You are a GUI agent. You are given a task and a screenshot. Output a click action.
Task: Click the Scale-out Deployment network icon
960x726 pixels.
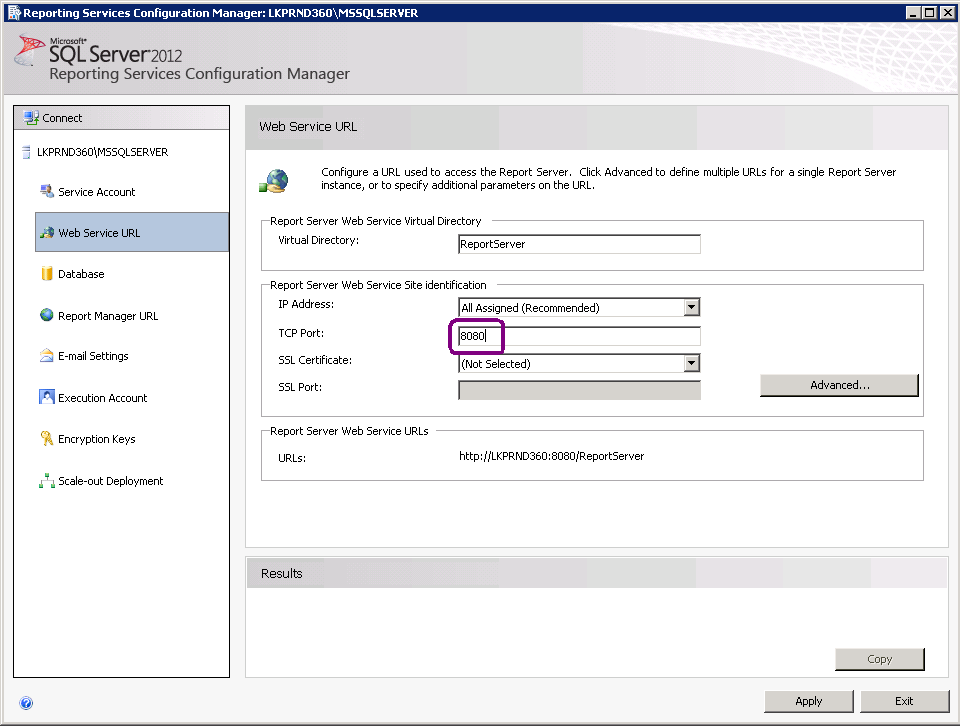47,481
